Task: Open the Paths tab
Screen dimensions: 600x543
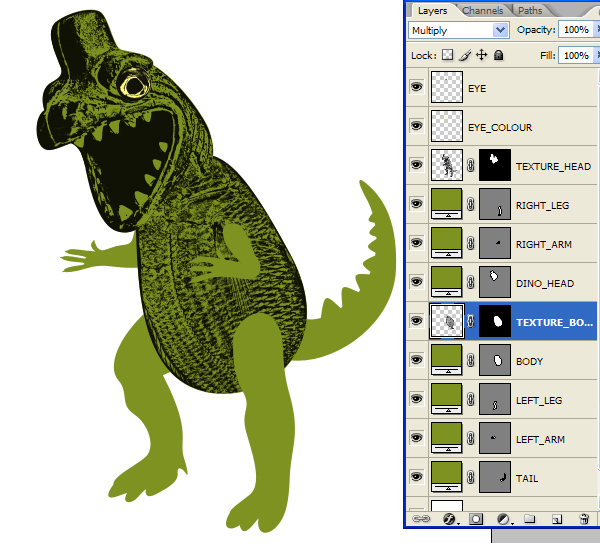Action: pos(530,11)
